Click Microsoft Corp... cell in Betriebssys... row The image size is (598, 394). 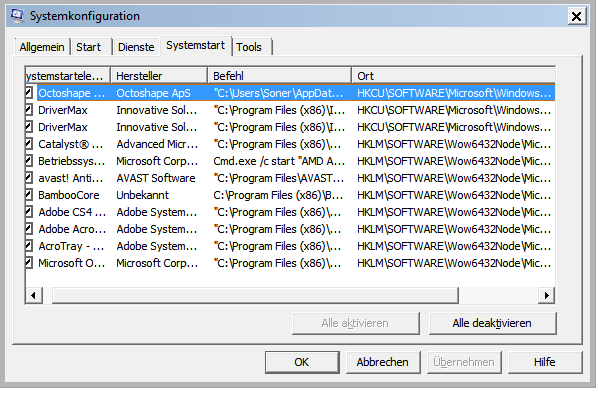(x=157, y=161)
